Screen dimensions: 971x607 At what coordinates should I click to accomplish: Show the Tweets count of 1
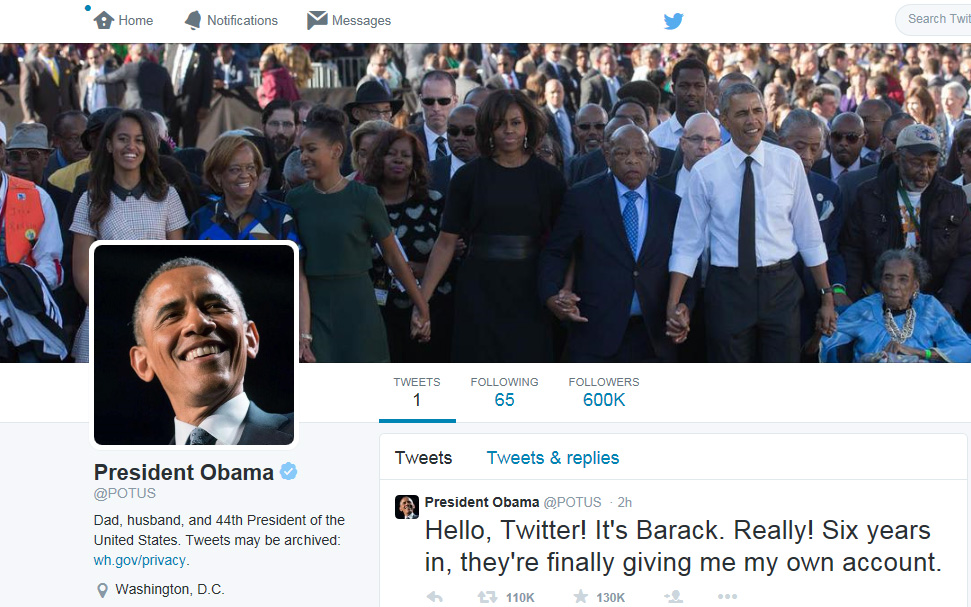pos(417,392)
